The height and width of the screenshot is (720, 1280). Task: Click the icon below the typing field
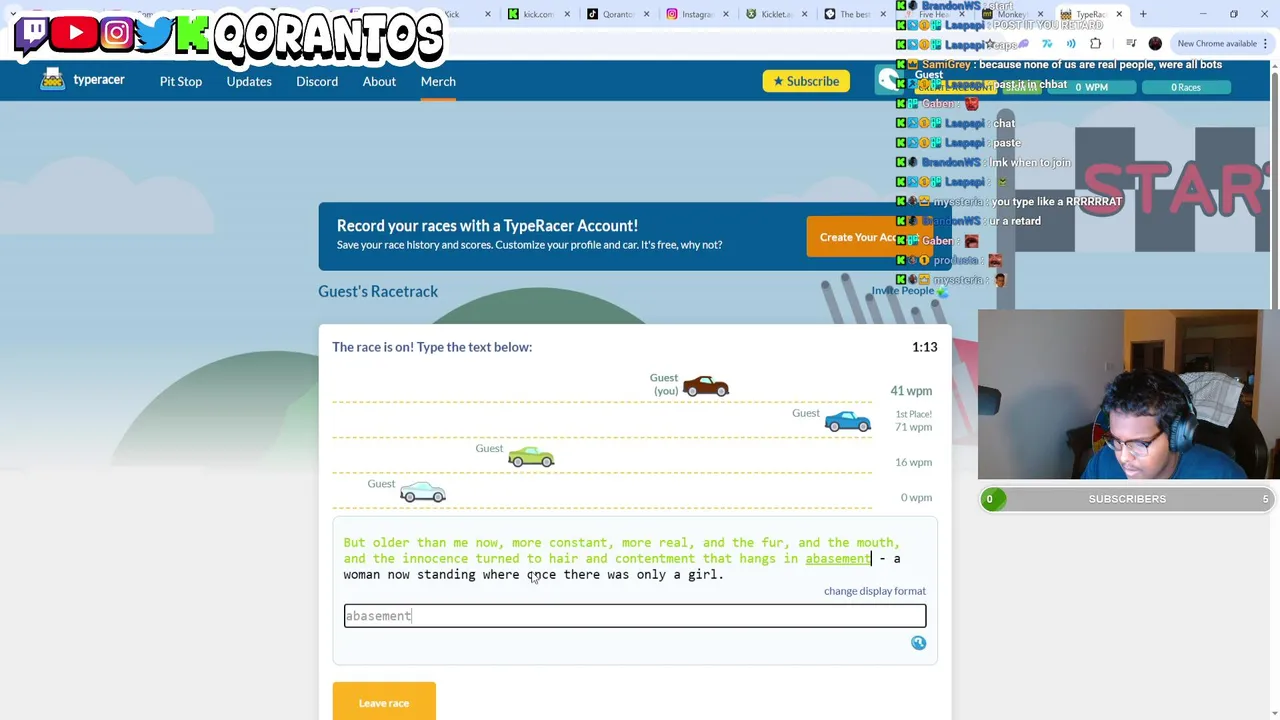click(918, 643)
